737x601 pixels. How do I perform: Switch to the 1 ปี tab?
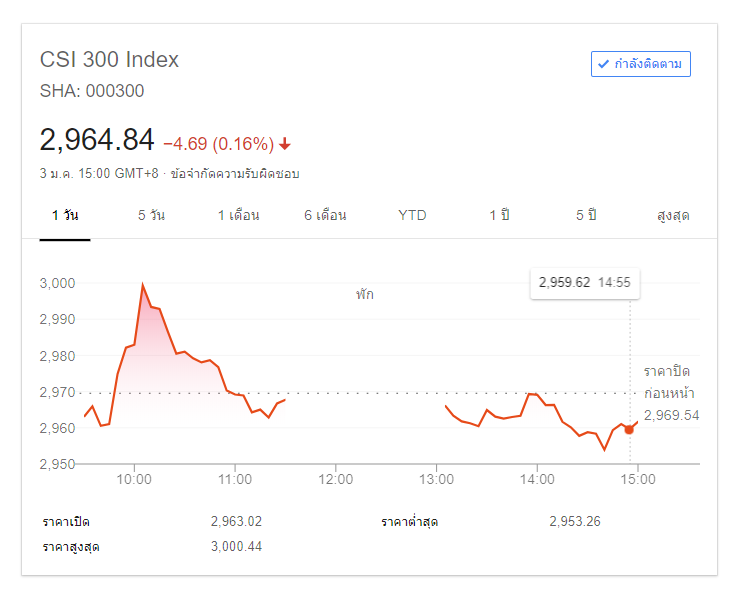coord(499,216)
